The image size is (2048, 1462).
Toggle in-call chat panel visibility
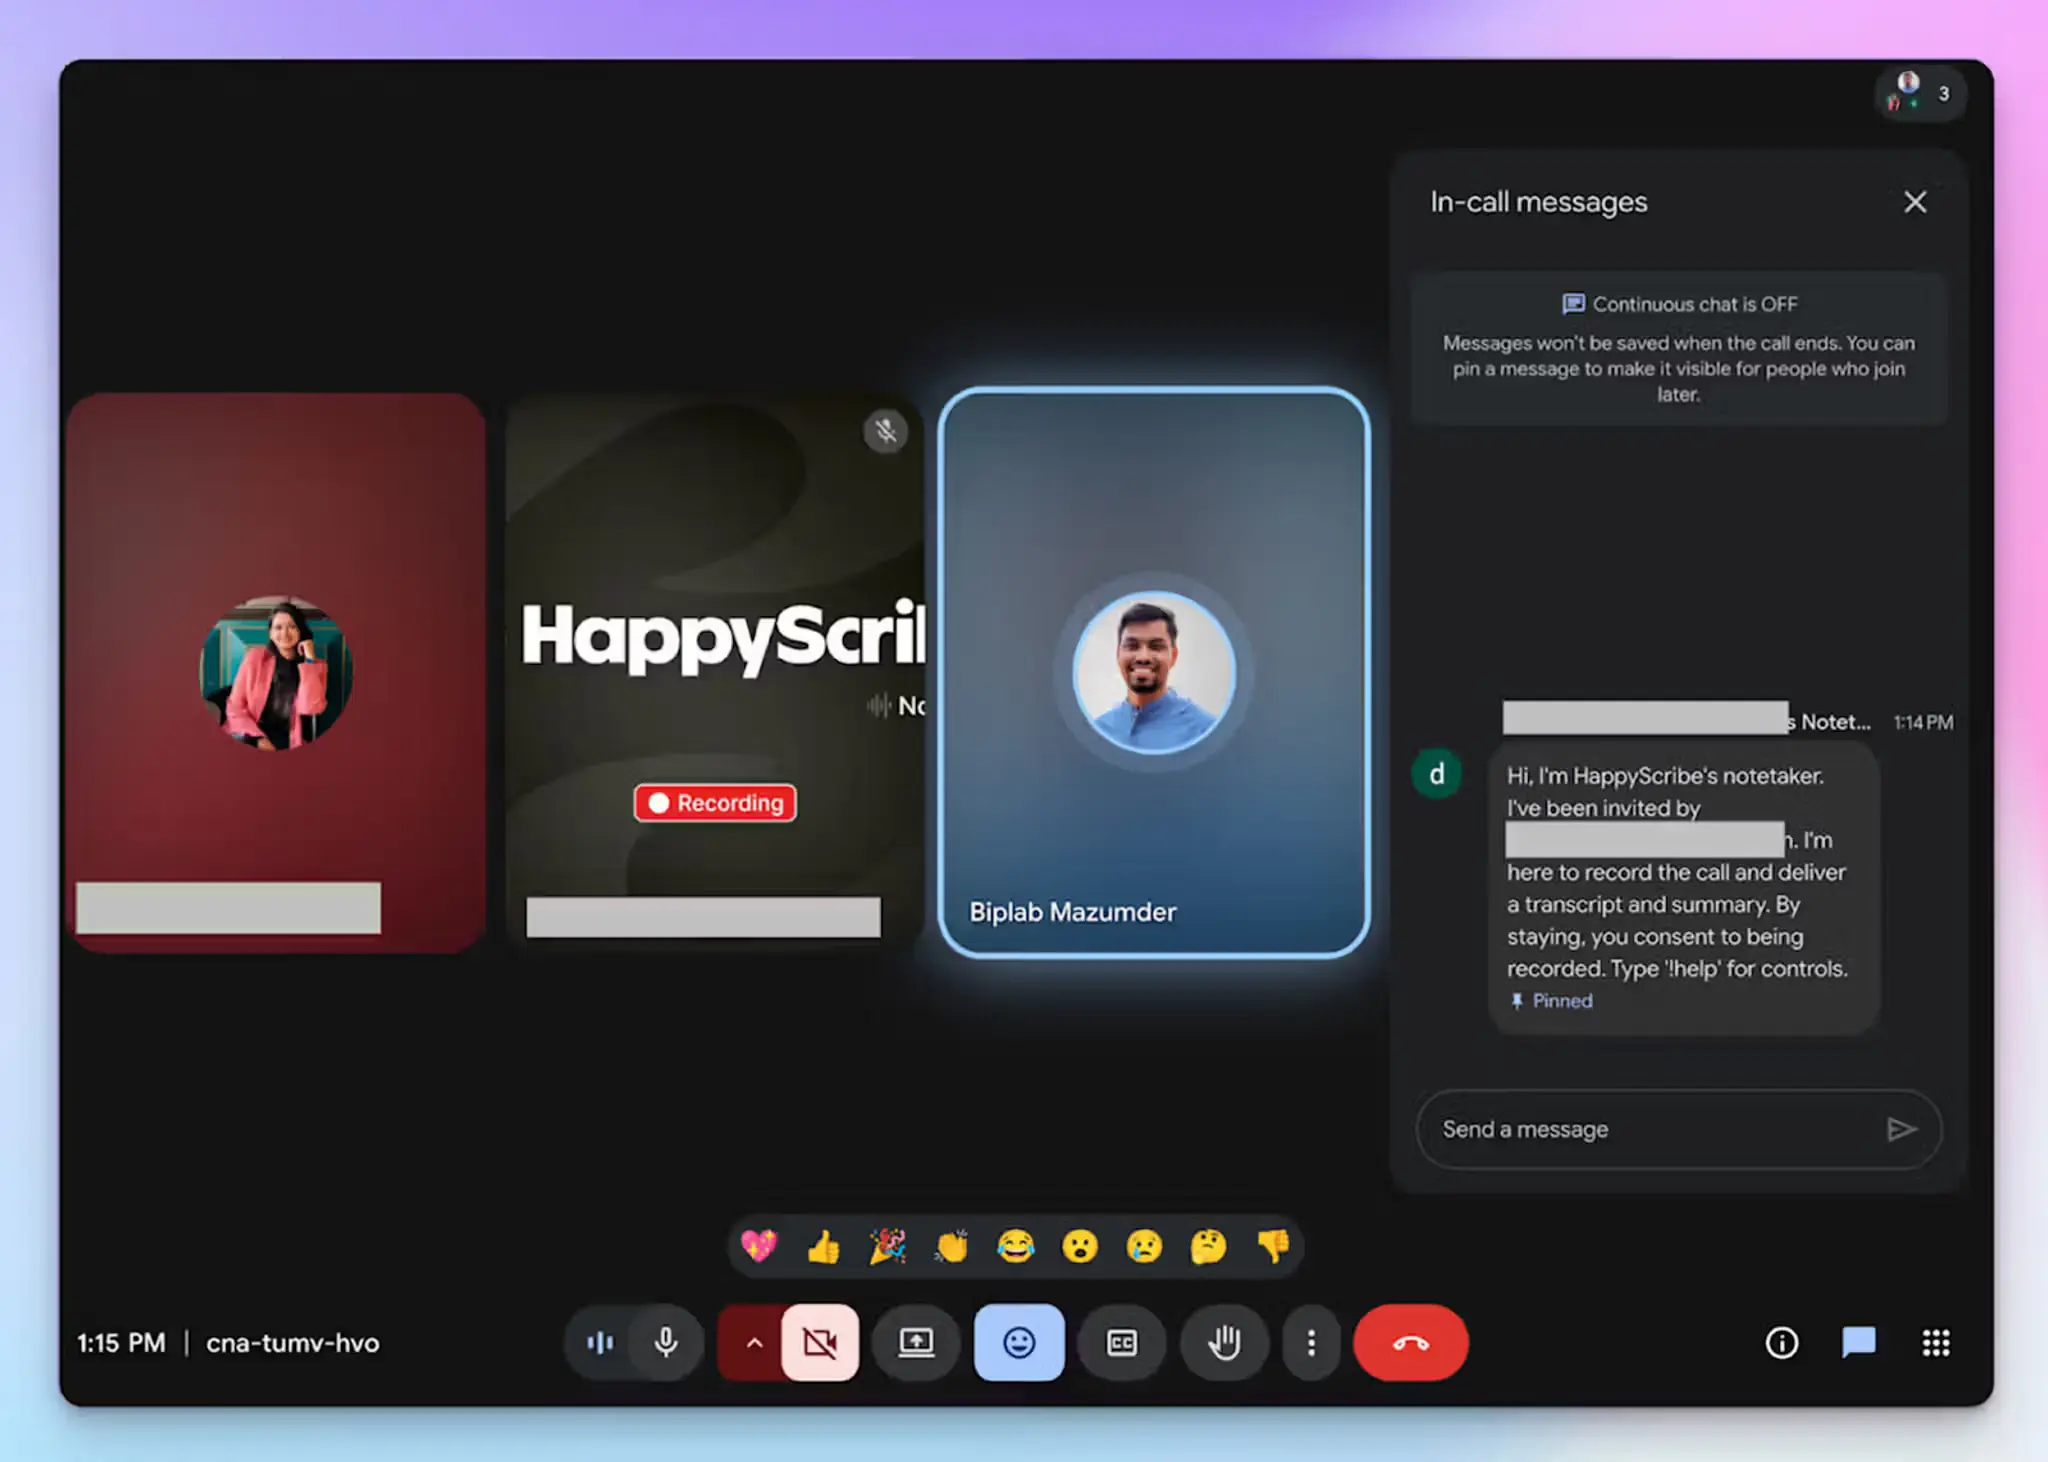[x=1859, y=1343]
